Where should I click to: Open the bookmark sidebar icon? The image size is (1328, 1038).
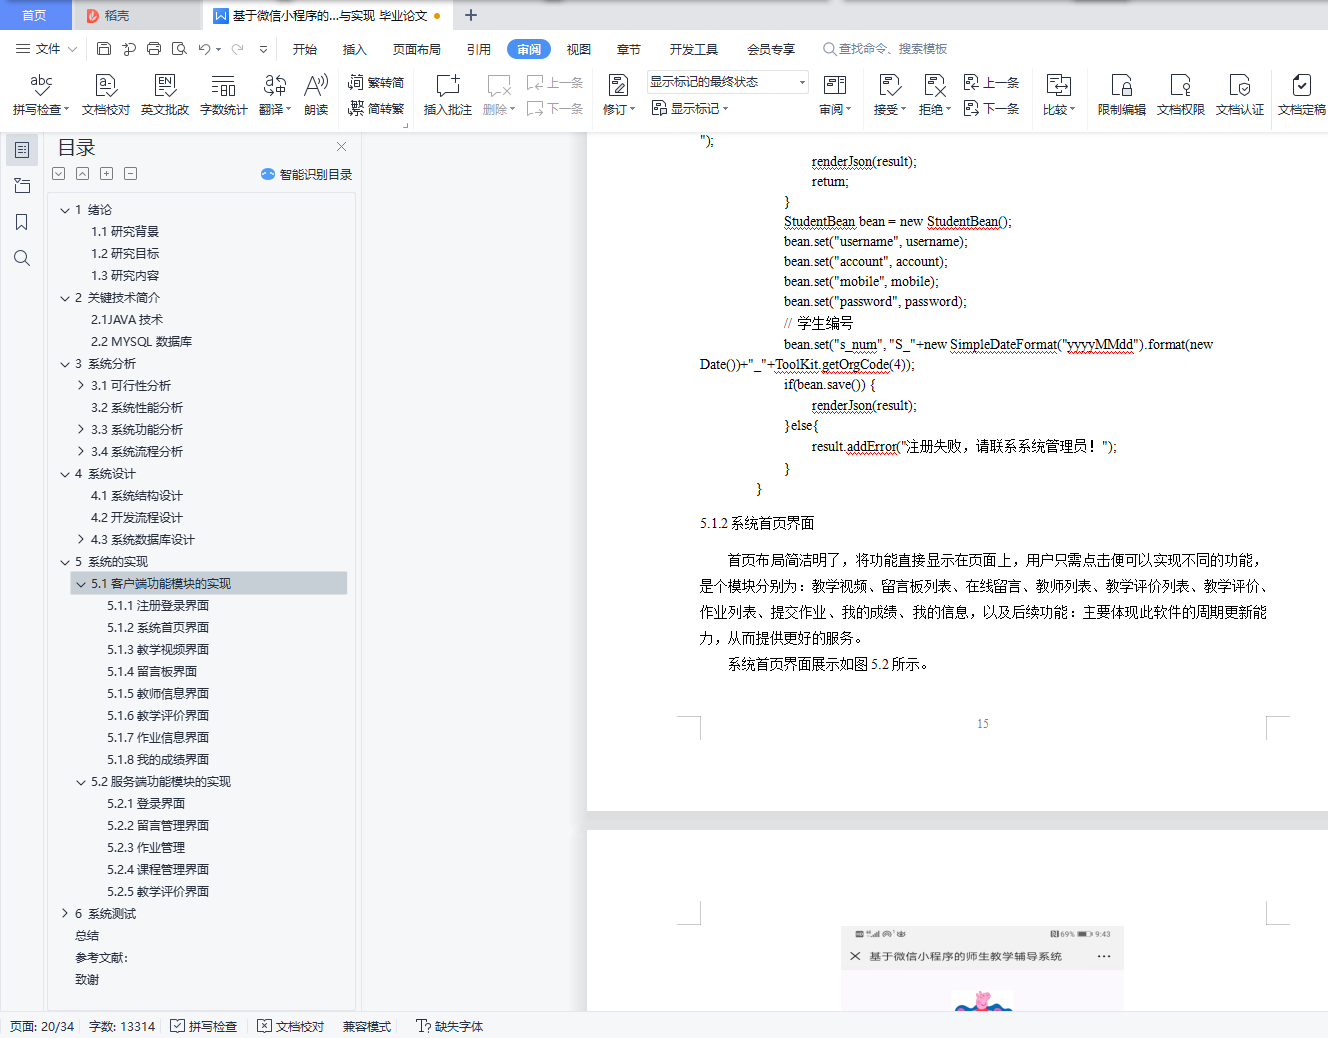(x=22, y=222)
